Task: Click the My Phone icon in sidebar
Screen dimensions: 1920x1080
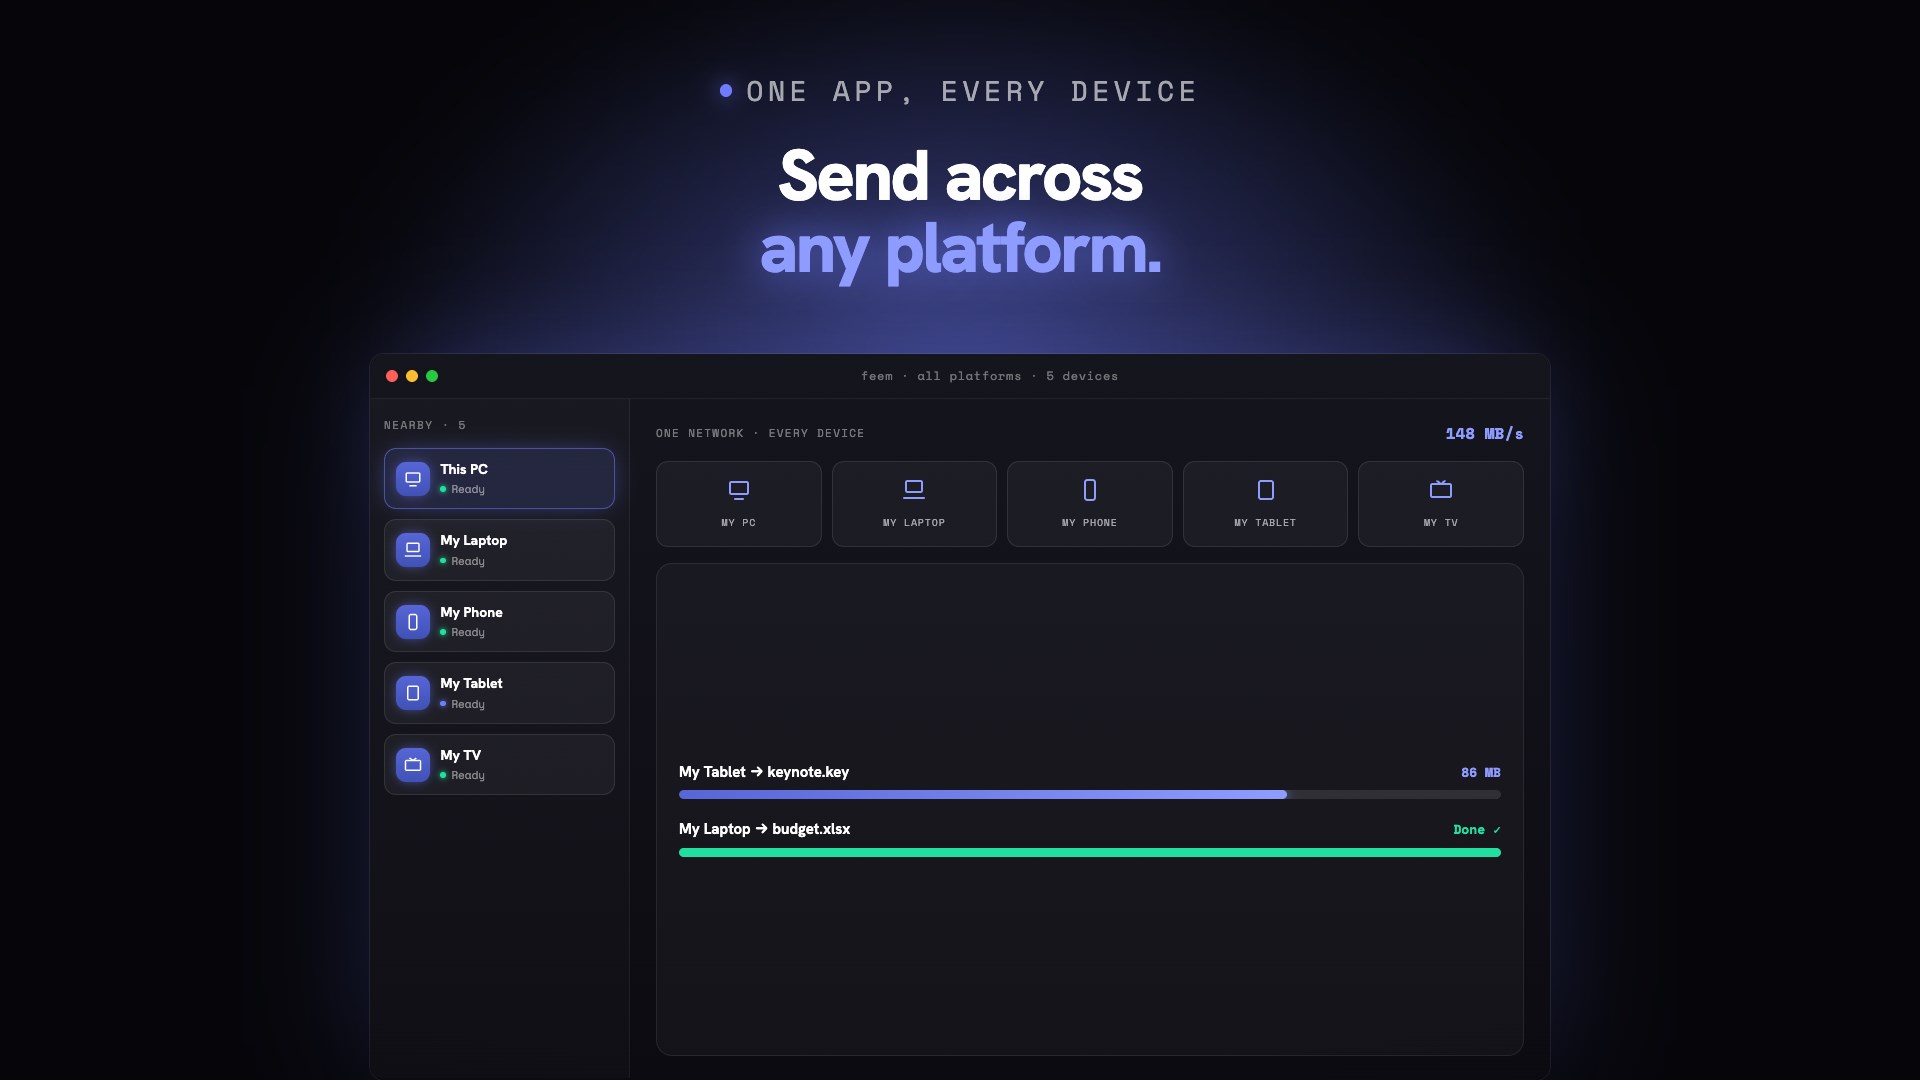Action: click(x=413, y=622)
